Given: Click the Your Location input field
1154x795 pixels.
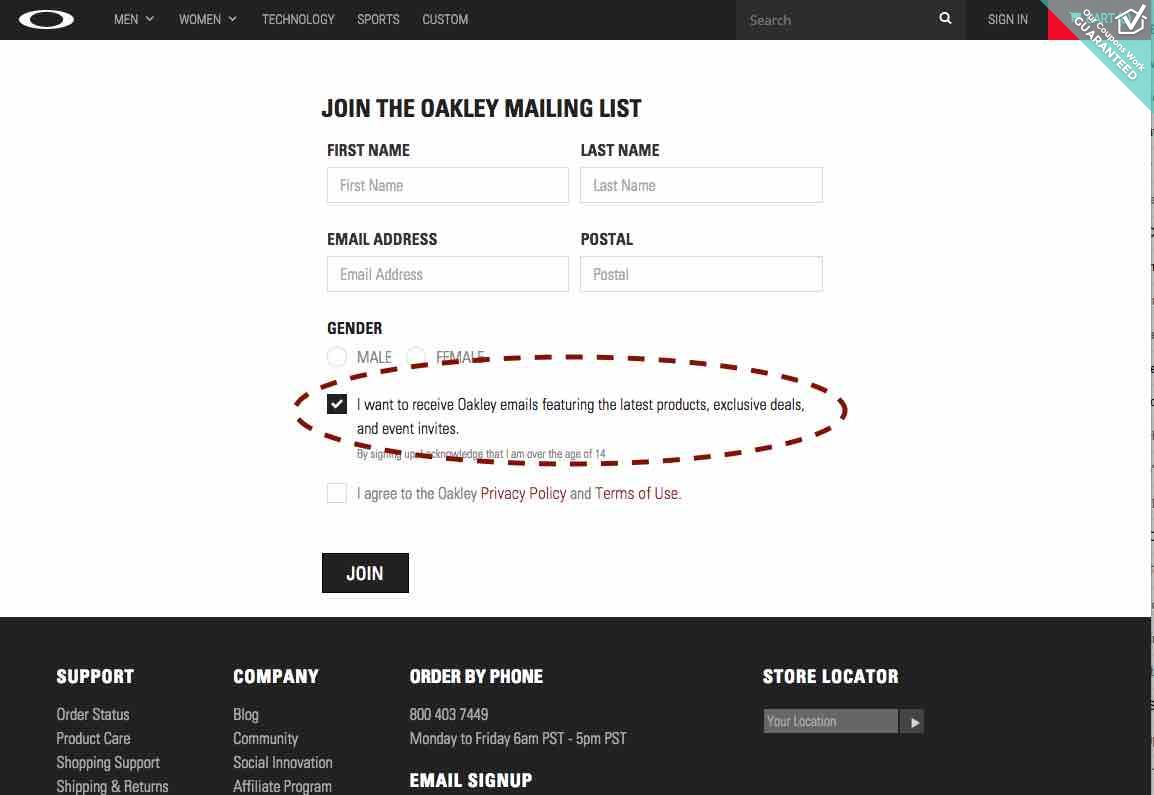Looking at the screenshot, I should [831, 721].
